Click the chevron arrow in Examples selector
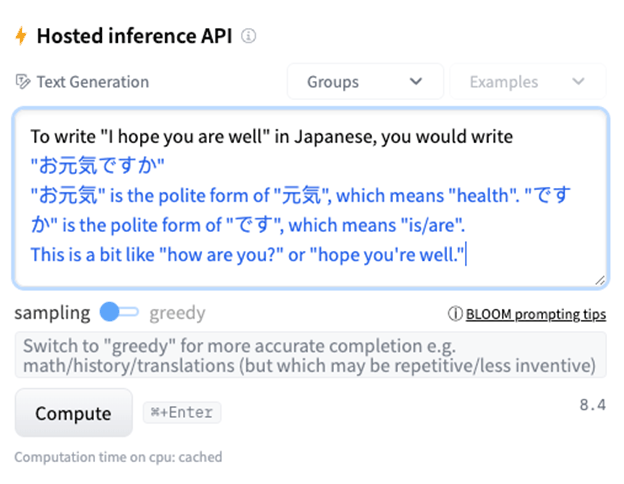The image size is (624, 484). pyautogui.click(x=578, y=82)
